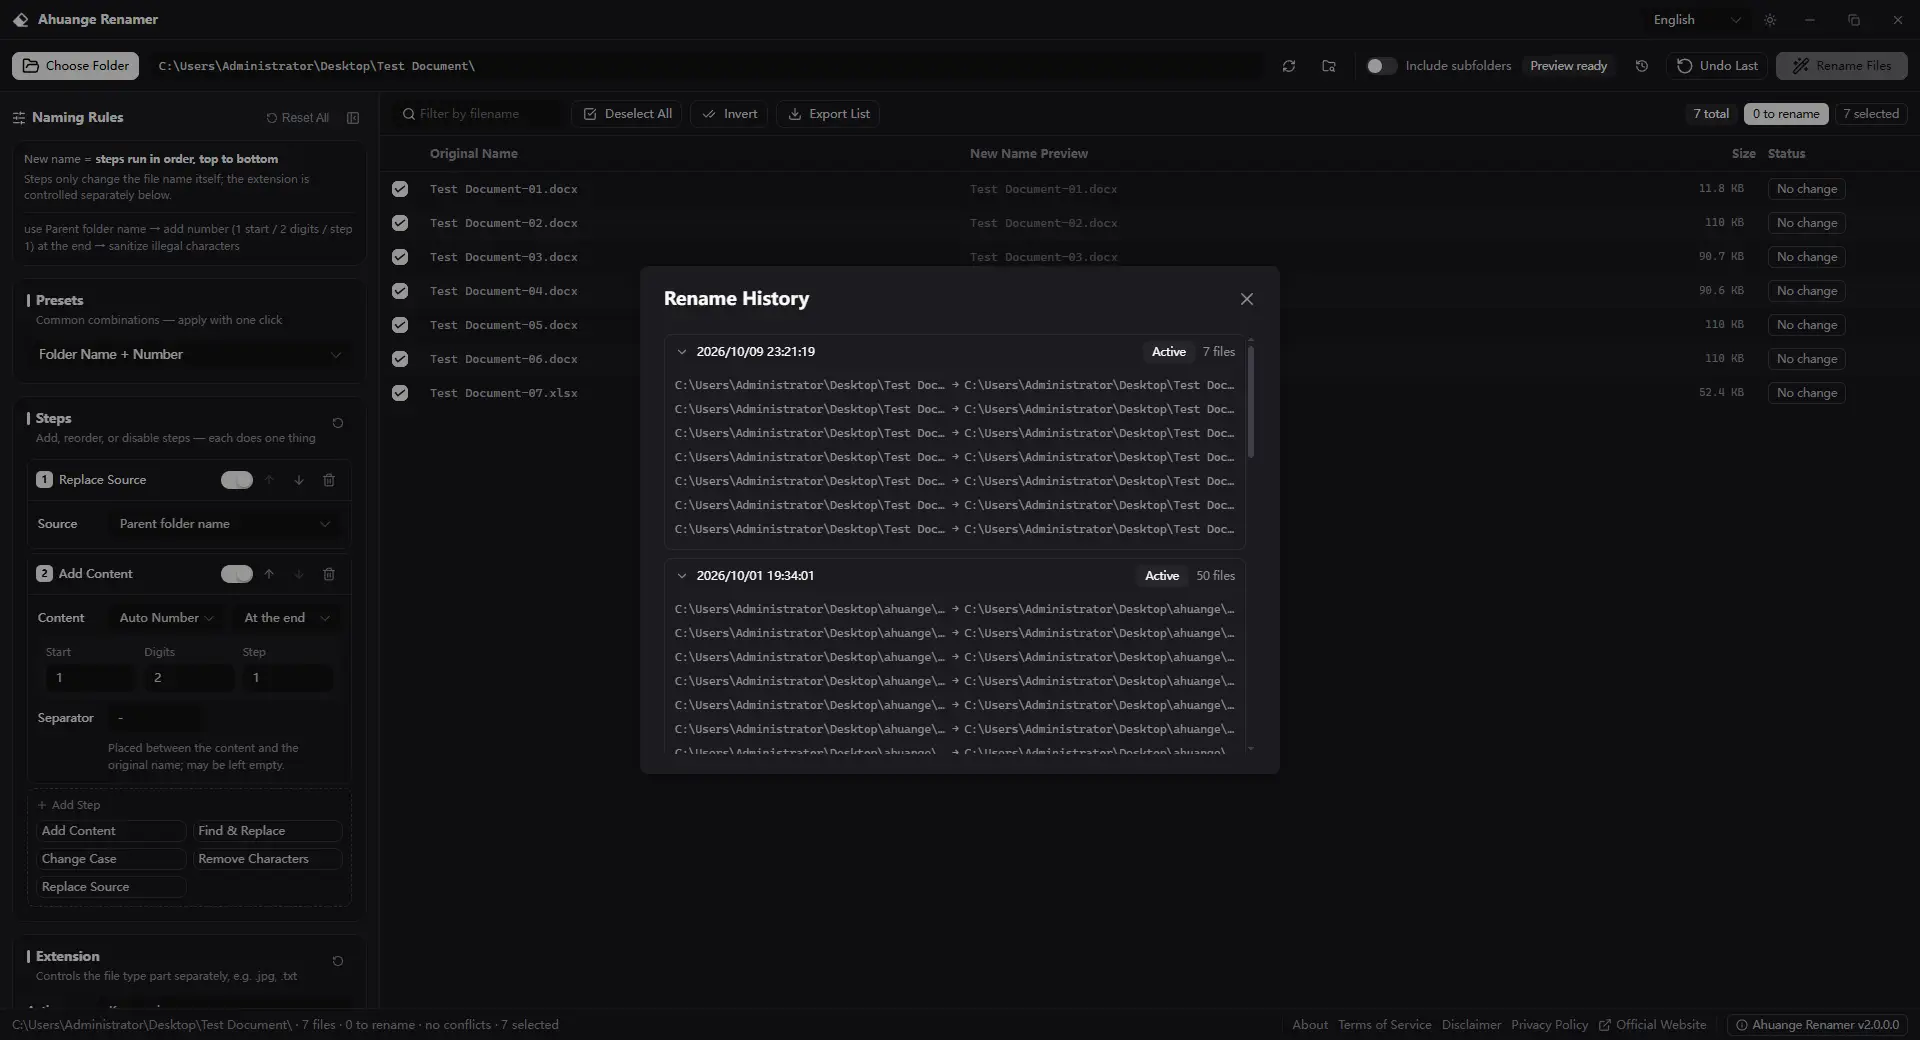Click the refresh folder icon
This screenshot has width=1920, height=1040.
pos(1288,66)
